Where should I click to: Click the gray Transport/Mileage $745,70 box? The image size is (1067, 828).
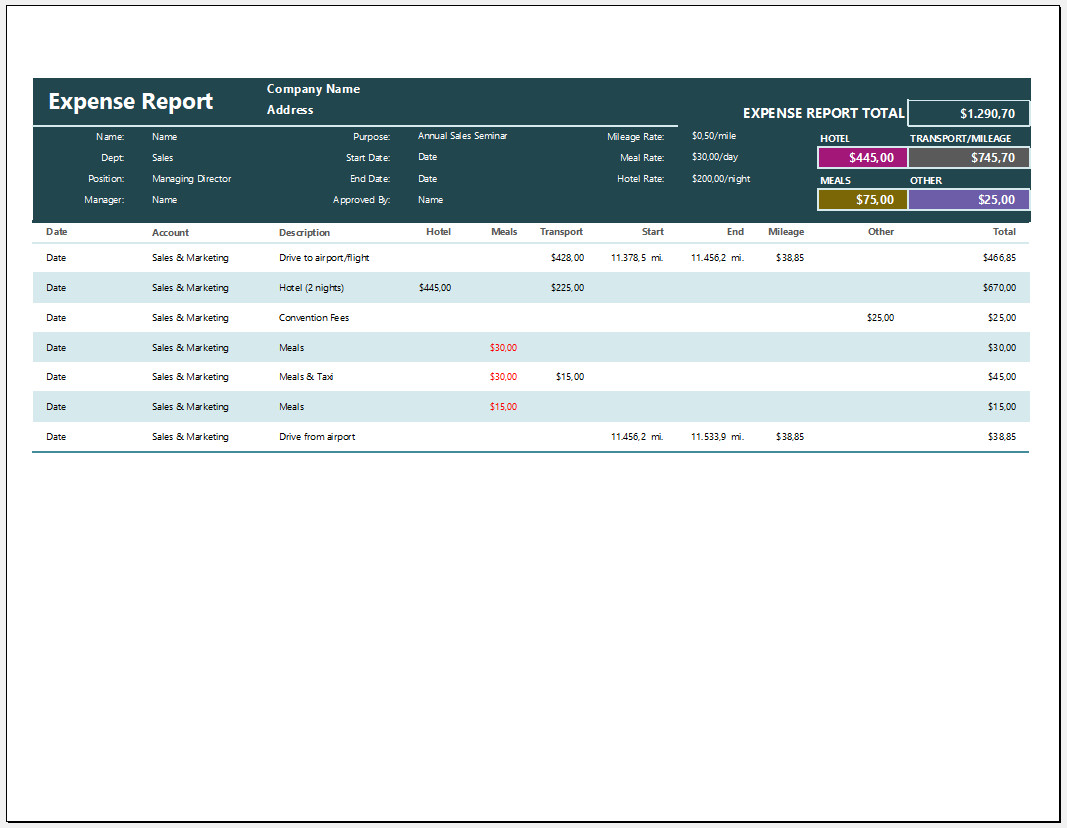968,158
